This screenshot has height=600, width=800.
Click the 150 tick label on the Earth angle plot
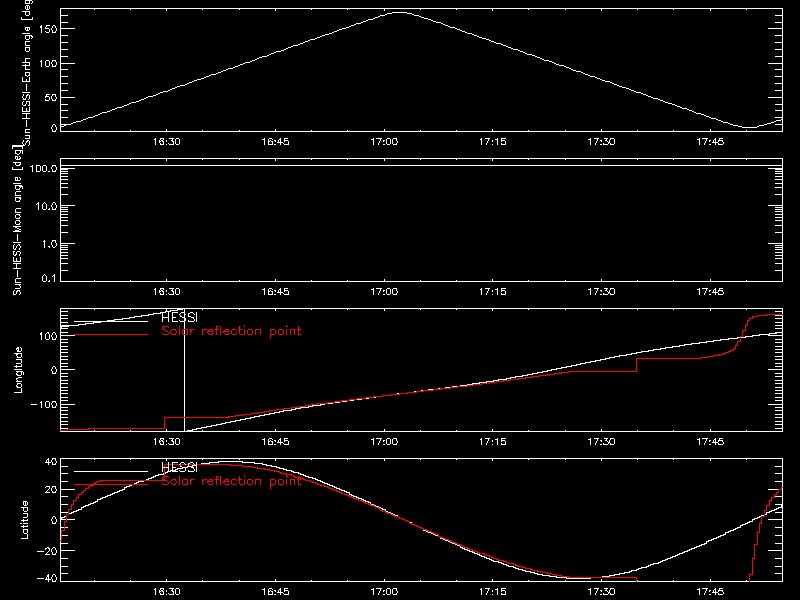click(x=47, y=29)
